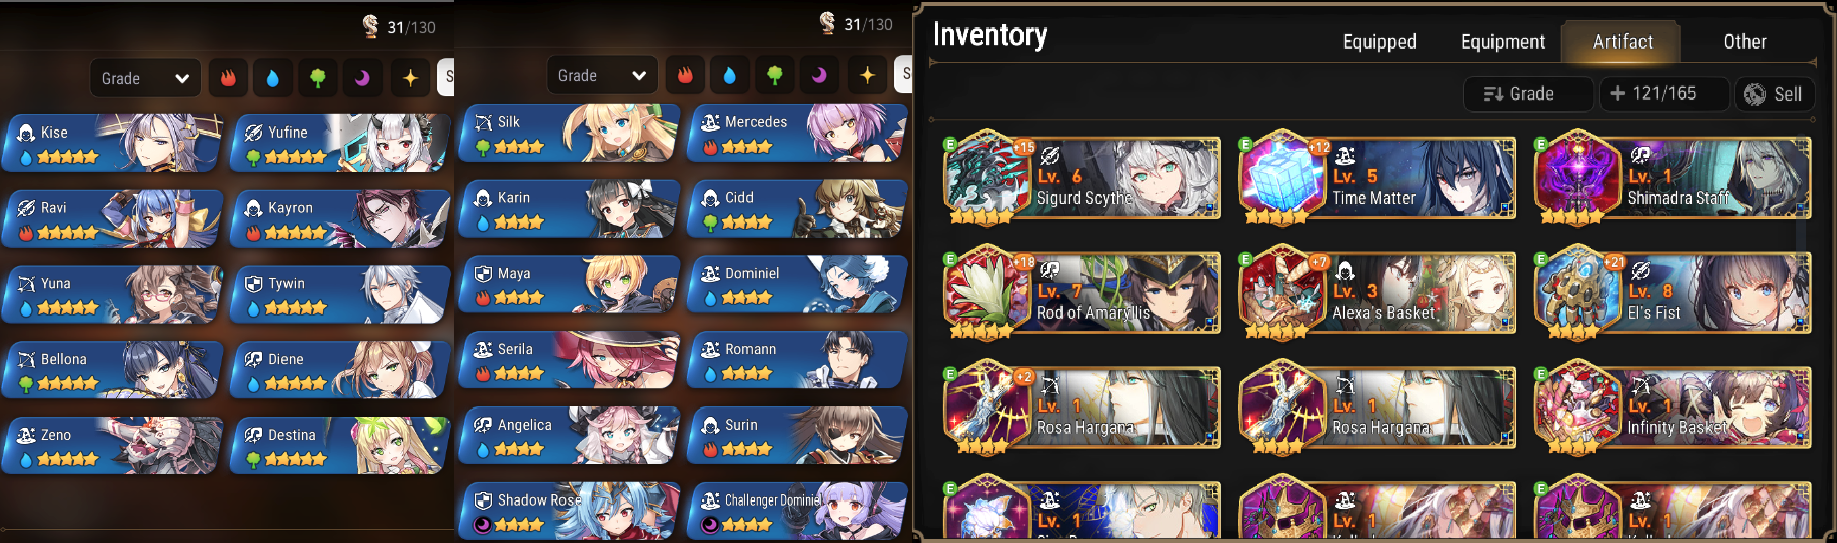Select the dark moon element filter icon in middle panel
The width and height of the screenshot is (1837, 543).
click(x=819, y=75)
